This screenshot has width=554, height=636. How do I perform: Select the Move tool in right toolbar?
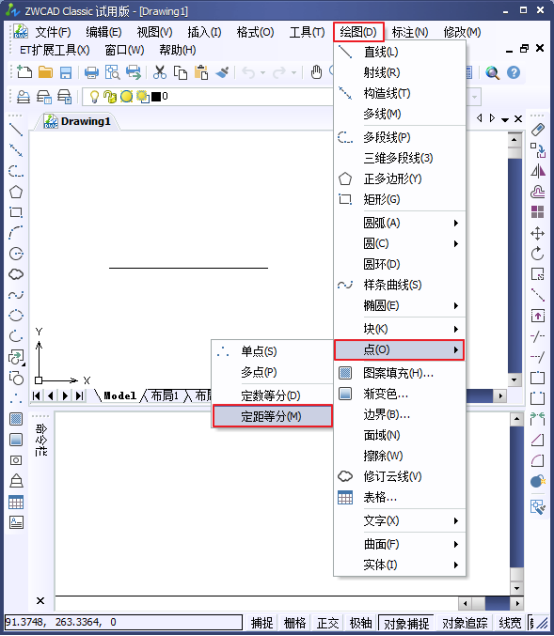tap(538, 233)
